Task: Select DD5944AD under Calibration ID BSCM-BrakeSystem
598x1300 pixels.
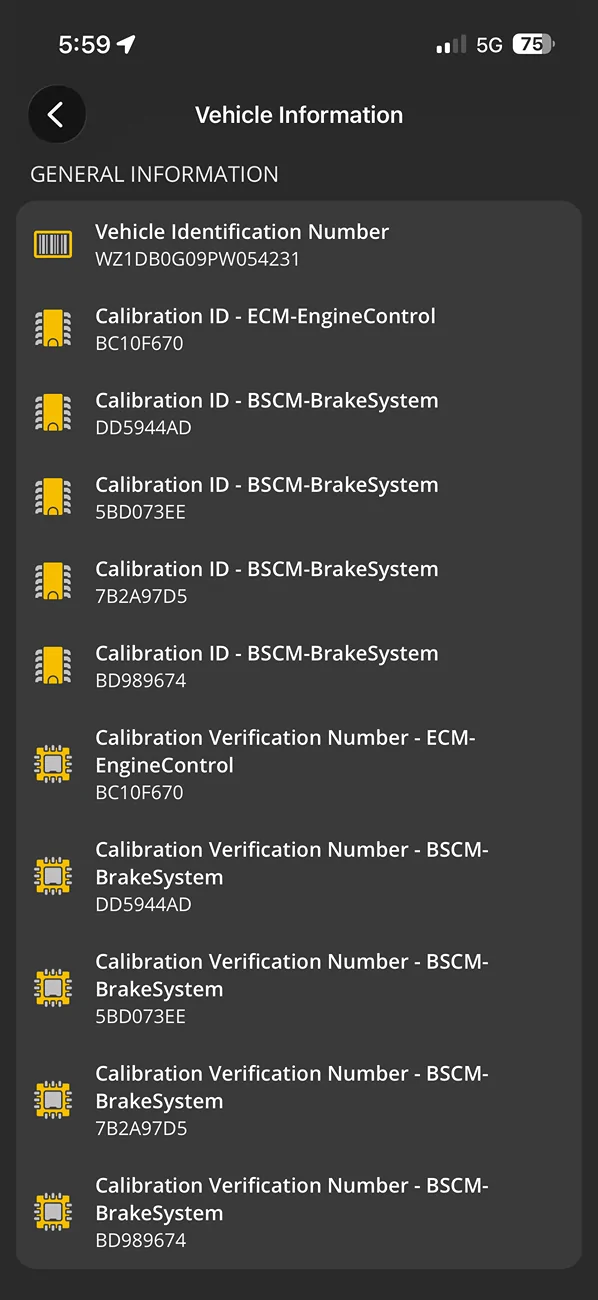Action: tap(143, 427)
